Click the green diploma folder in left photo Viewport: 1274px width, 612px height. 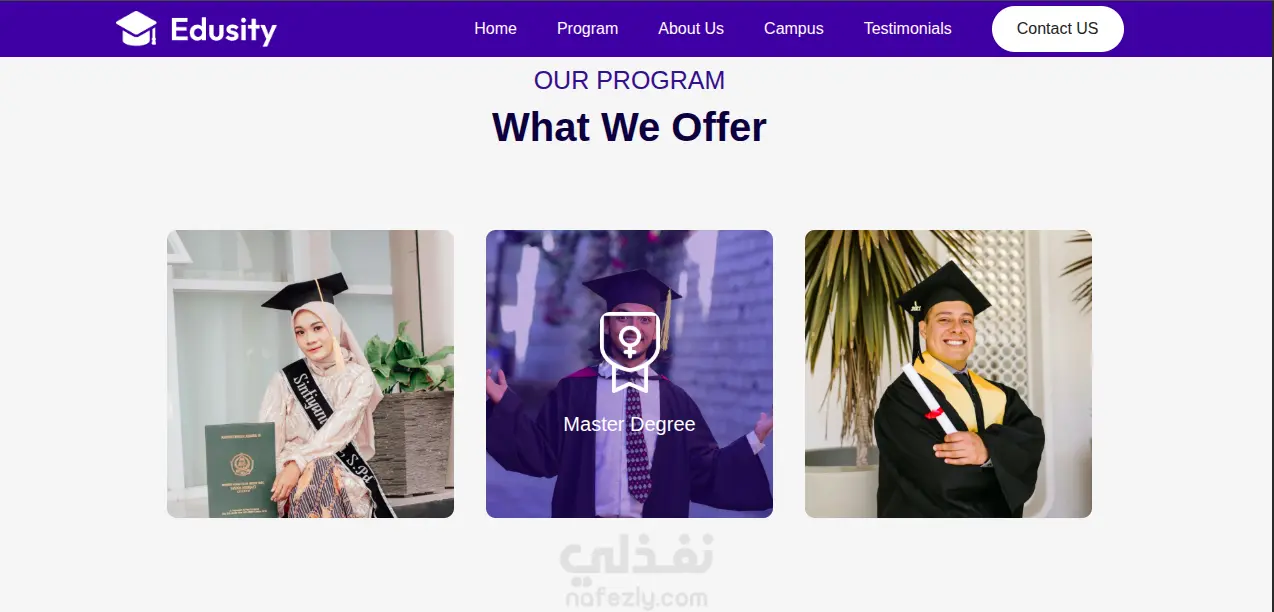tap(240, 469)
